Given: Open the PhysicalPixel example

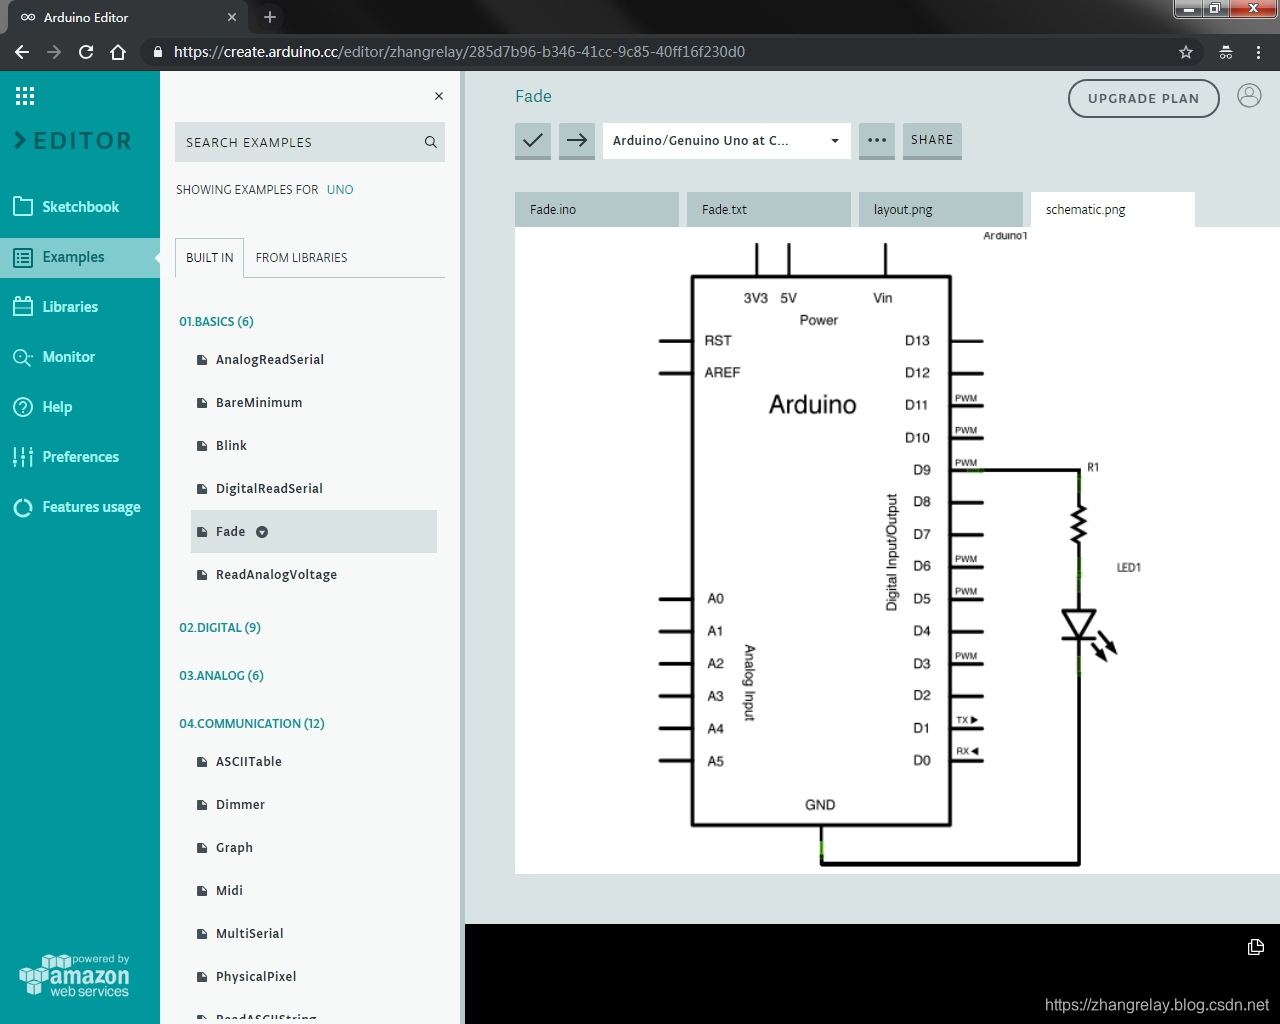Looking at the screenshot, I should point(256,977).
